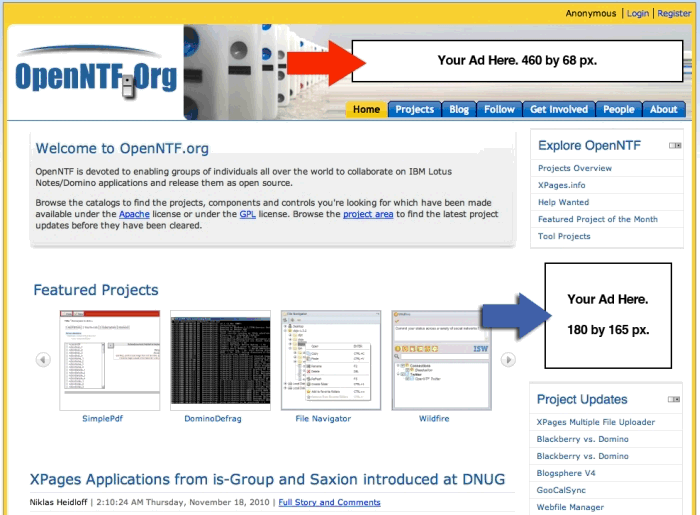
Task: Open Projects Overview in Explore panel
Action: pyautogui.click(x=575, y=168)
